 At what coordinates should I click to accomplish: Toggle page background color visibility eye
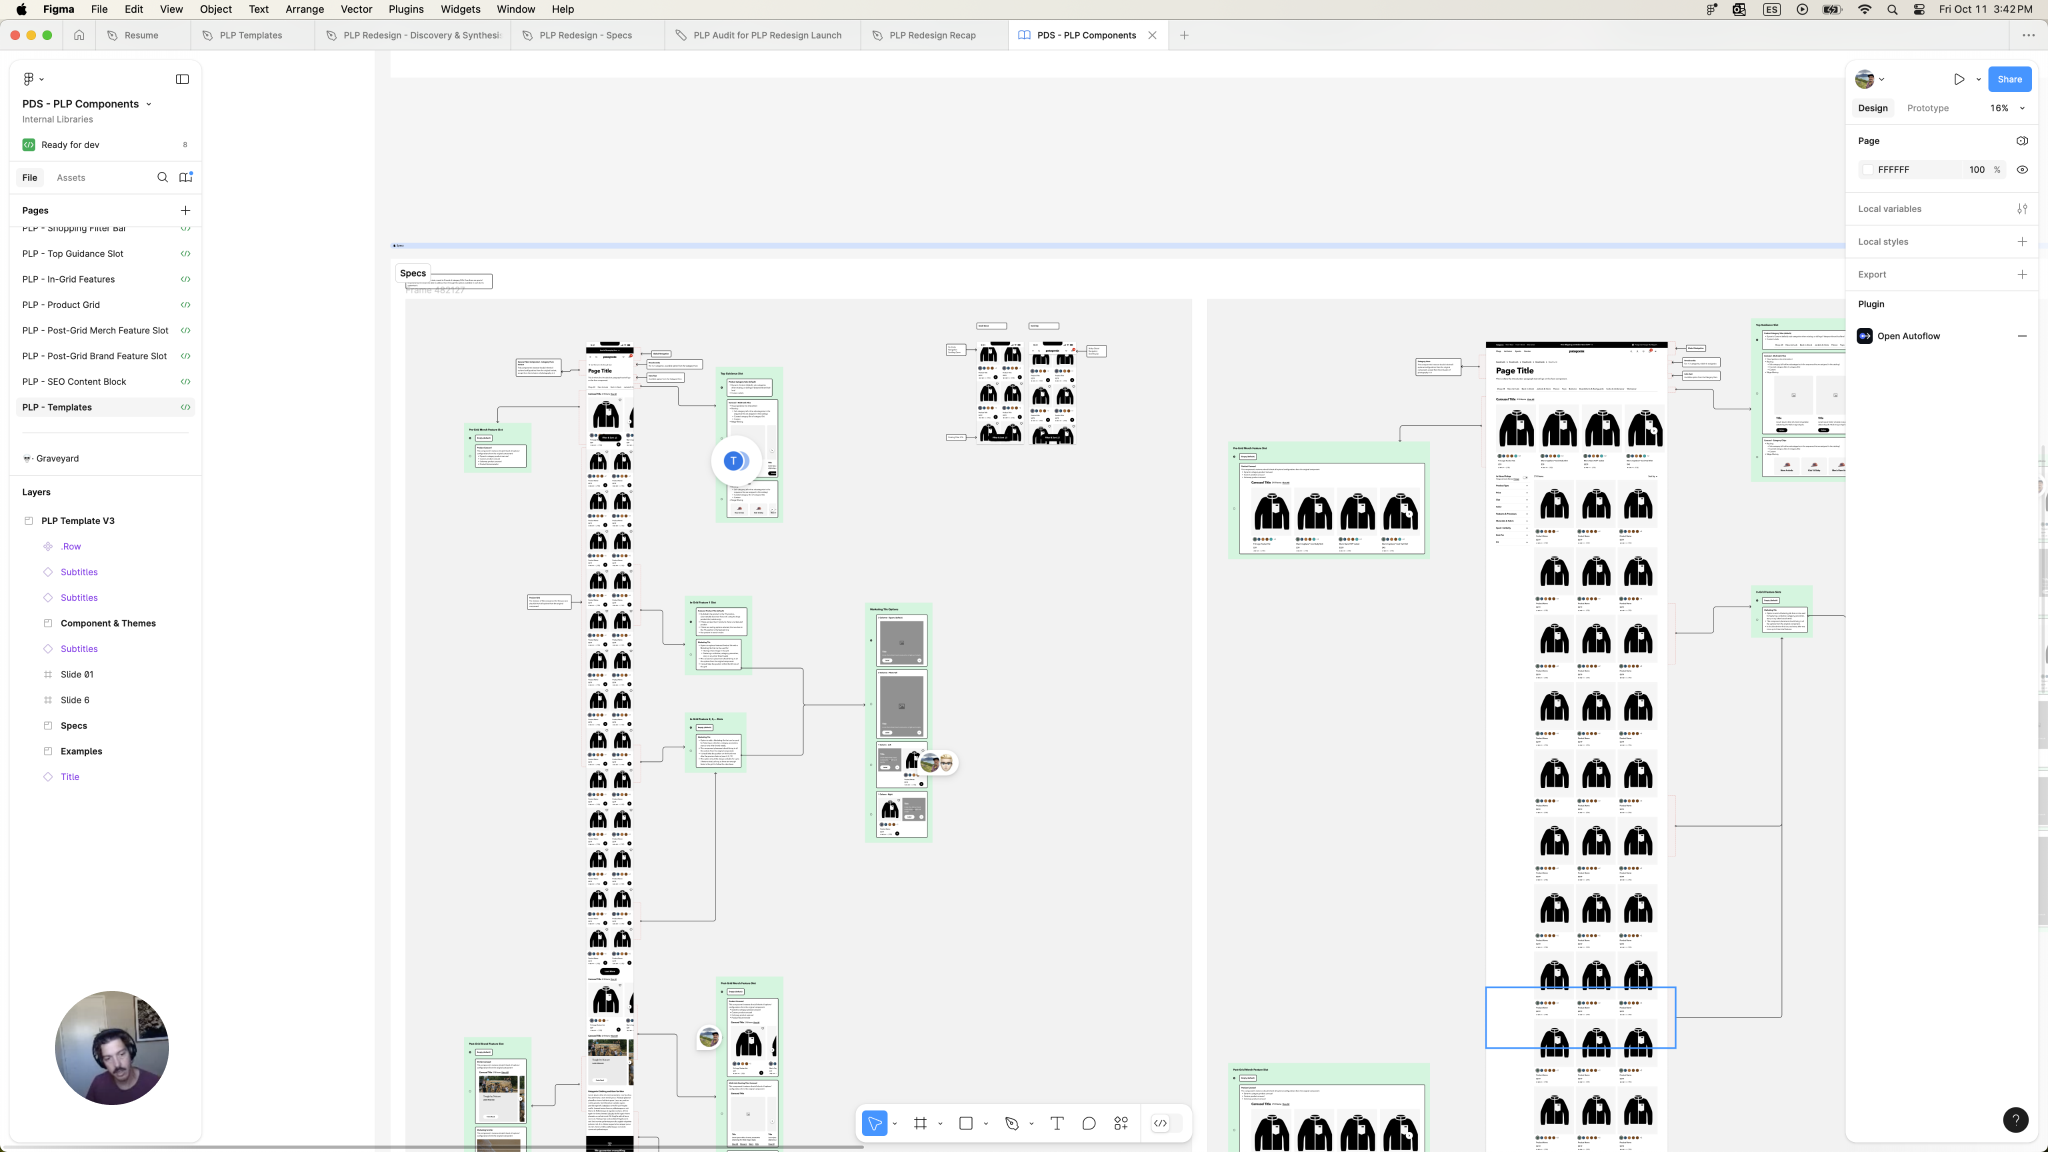pos(2022,170)
